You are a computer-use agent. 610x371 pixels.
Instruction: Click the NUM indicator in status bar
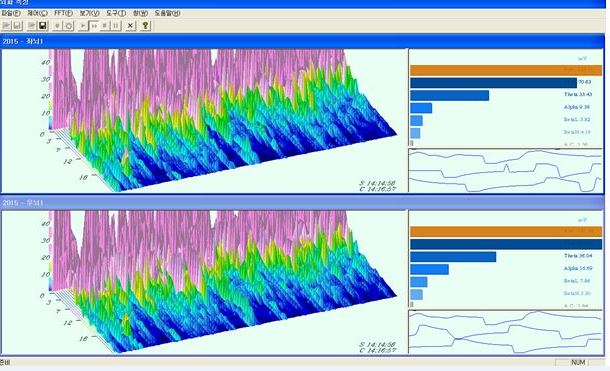click(578, 362)
